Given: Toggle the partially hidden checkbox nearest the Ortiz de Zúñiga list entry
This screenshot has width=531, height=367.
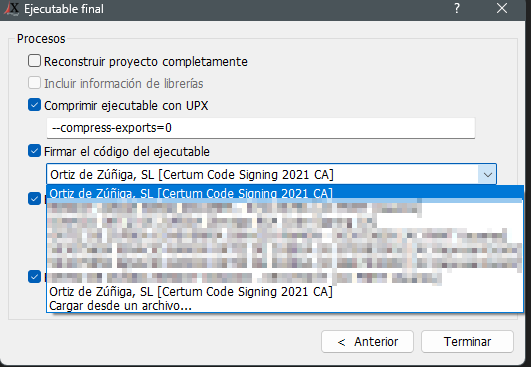Looking at the screenshot, I should click(x=34, y=276).
